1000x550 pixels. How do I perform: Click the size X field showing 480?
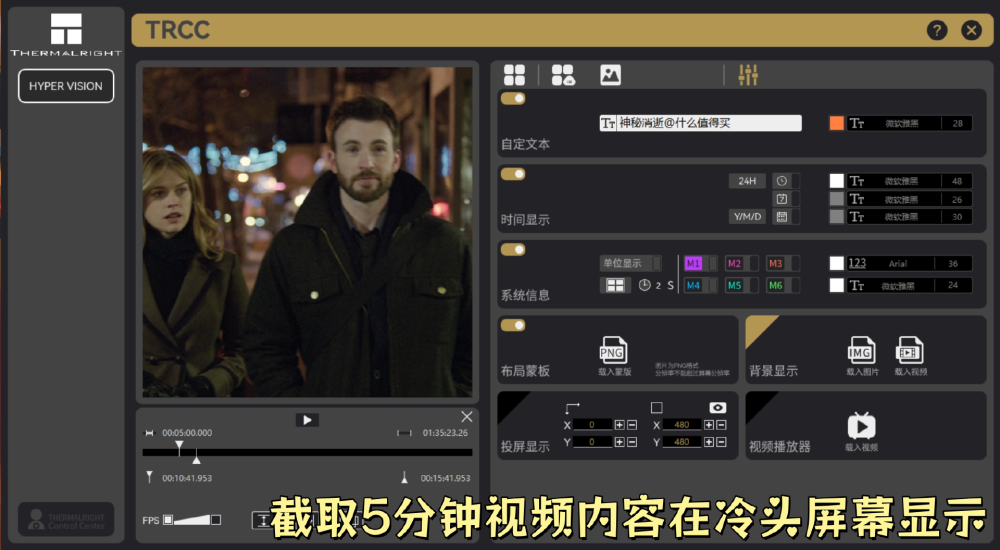[682, 424]
